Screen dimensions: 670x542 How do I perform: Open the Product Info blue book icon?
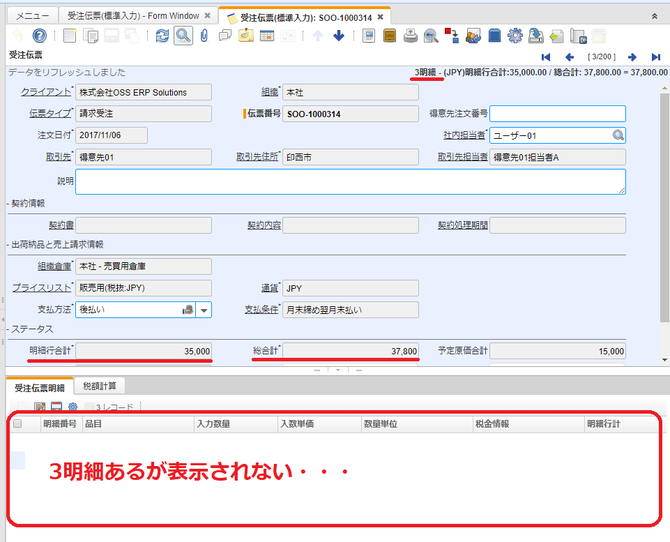[x=494, y=35]
